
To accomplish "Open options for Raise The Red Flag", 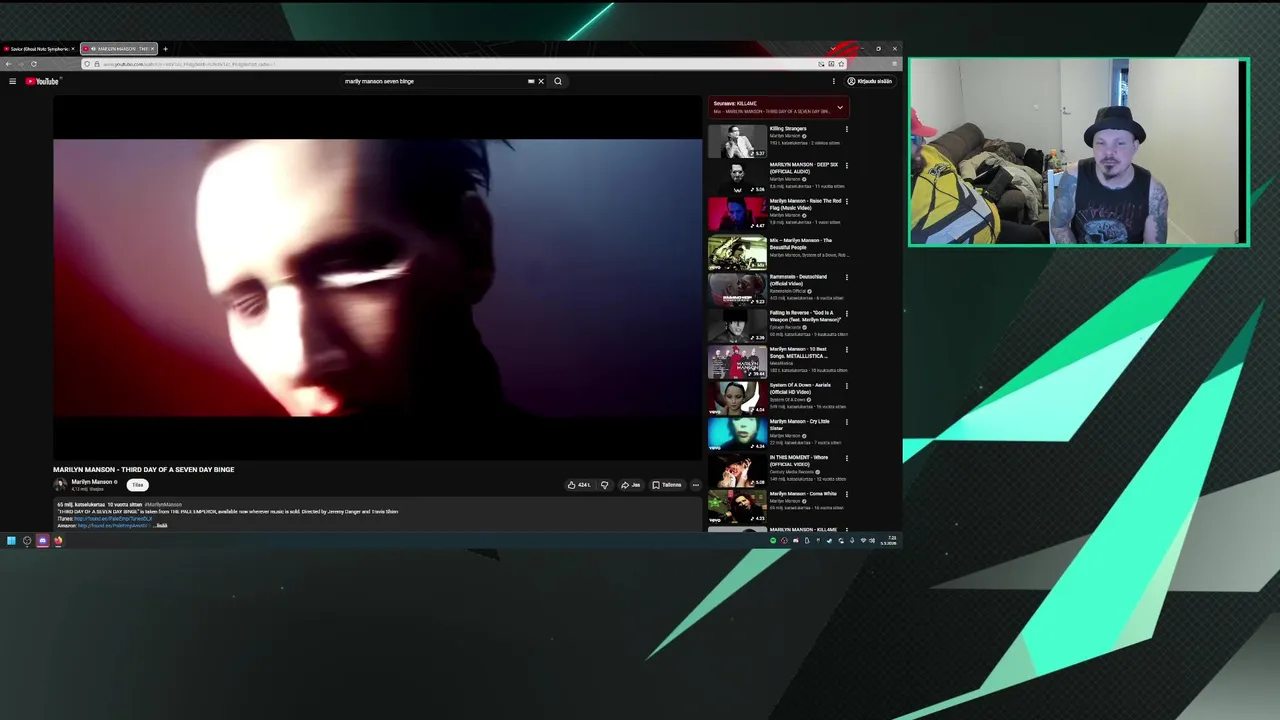I will [x=847, y=201].
